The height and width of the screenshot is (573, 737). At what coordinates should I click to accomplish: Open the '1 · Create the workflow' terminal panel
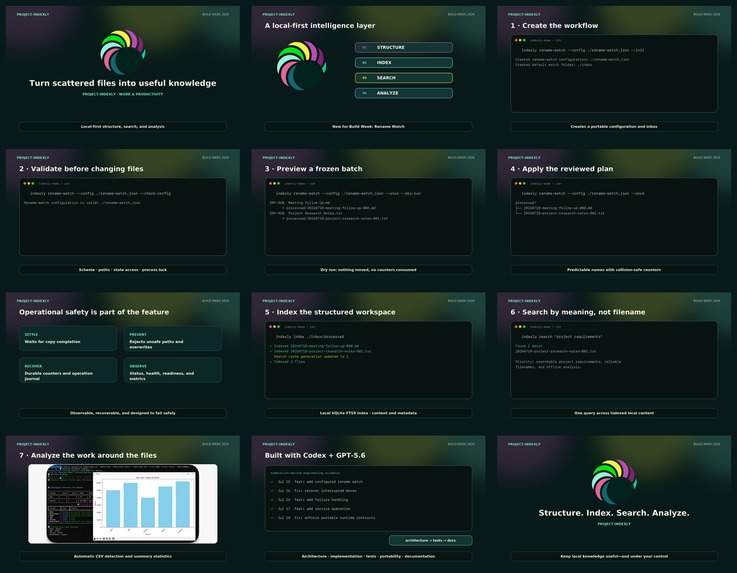pyautogui.click(x=614, y=73)
